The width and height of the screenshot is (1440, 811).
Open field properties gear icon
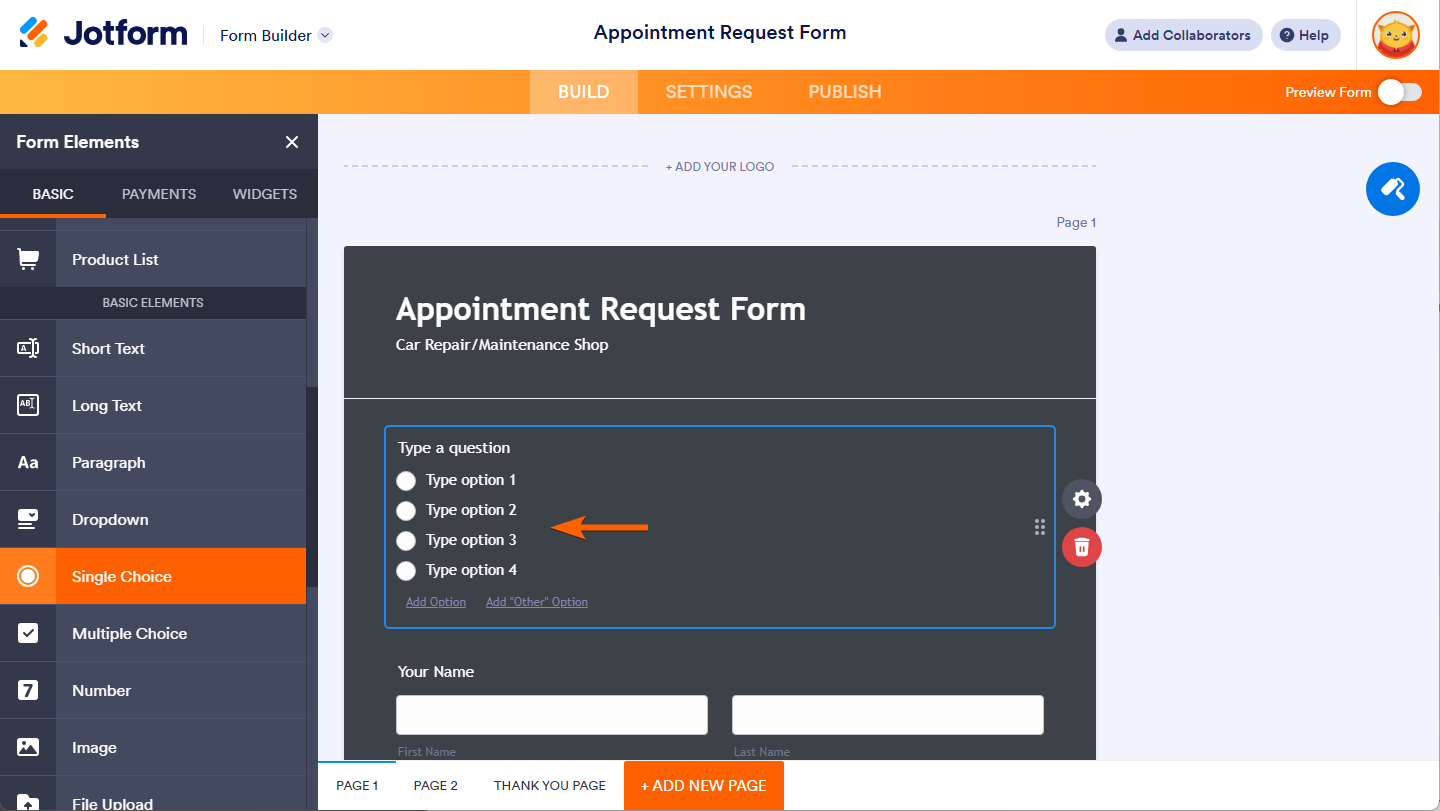click(1081, 499)
